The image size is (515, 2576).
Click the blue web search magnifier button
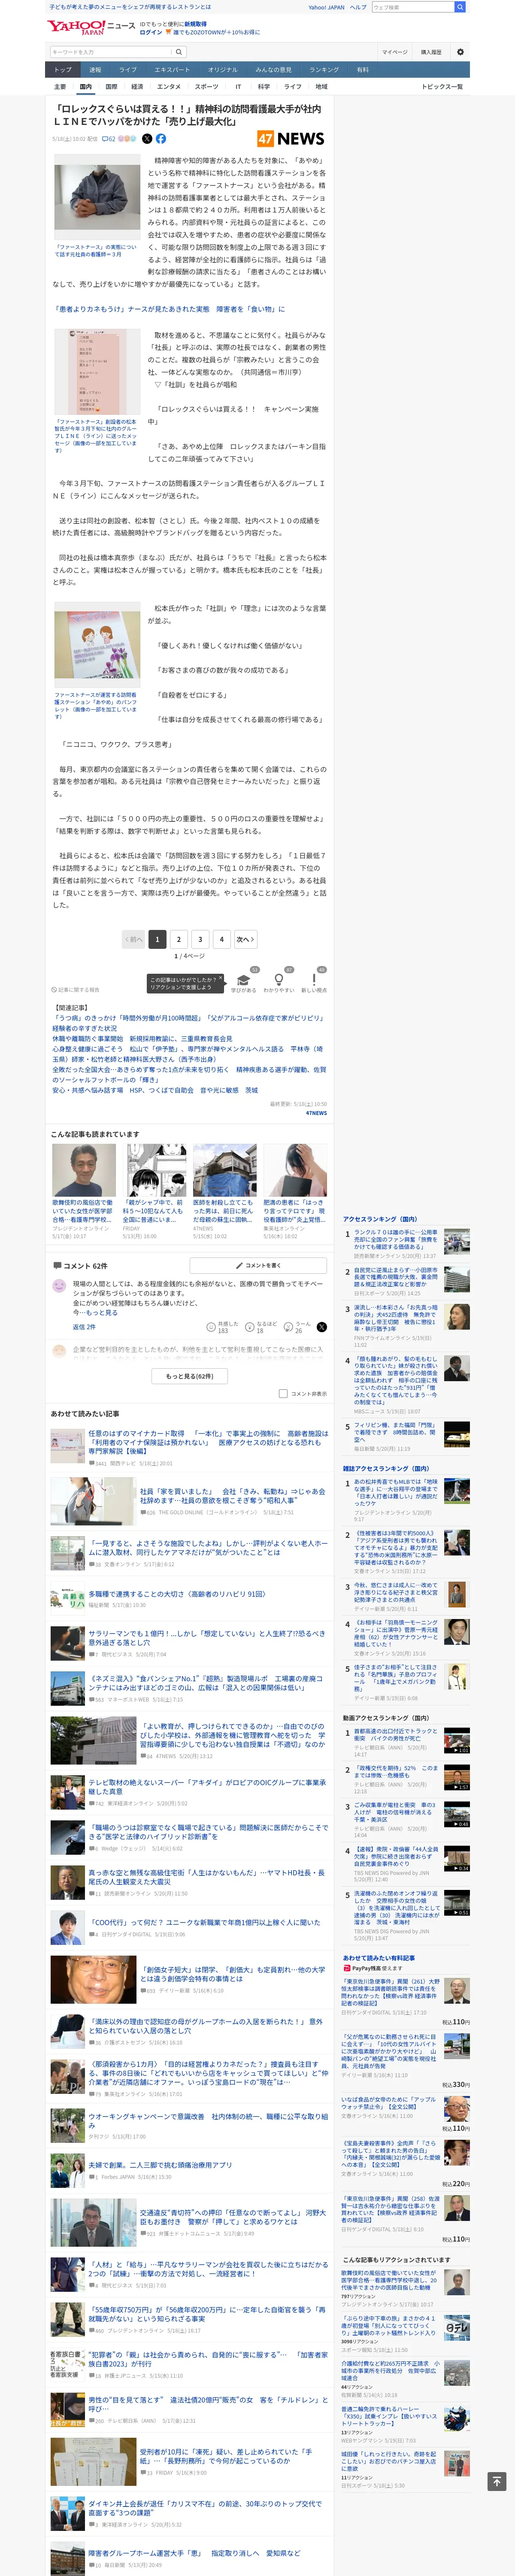coord(460,7)
